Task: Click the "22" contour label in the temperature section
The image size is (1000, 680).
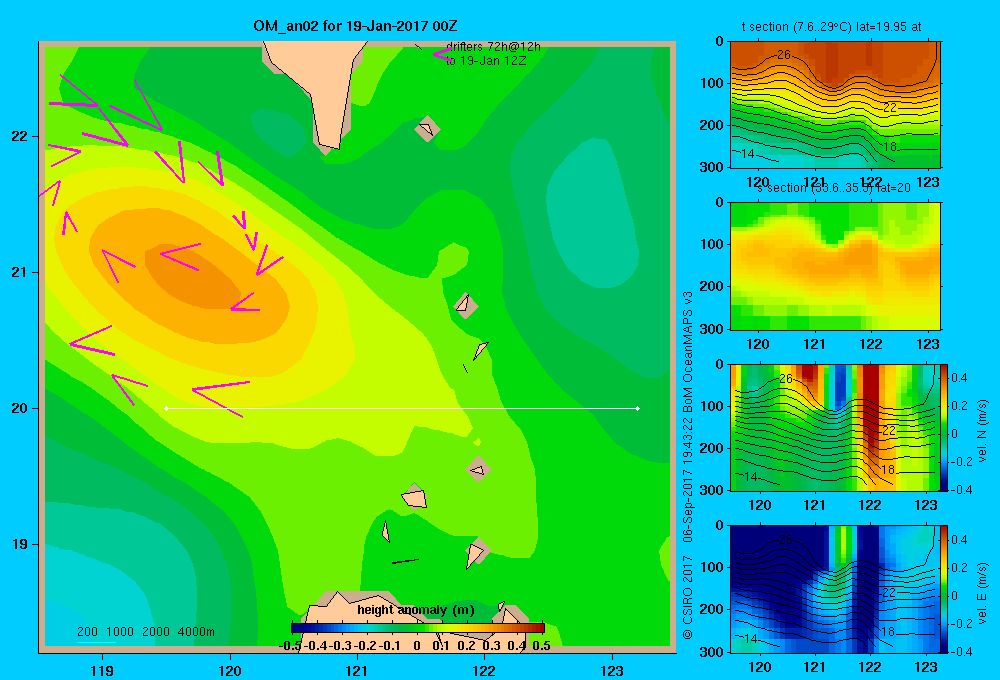Action: (890, 108)
